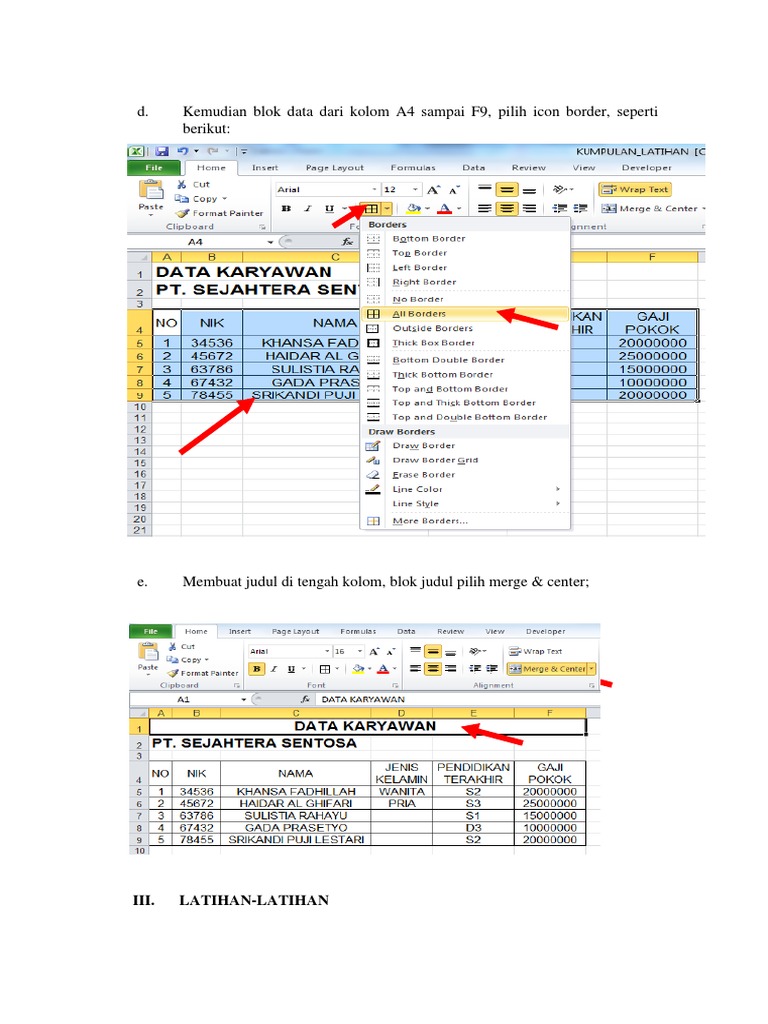Open File tab in upper Excel window
The height and width of the screenshot is (1024, 768).
pos(154,168)
